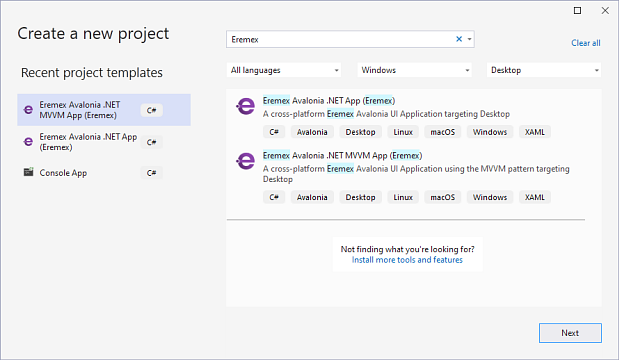Image resolution: width=619 pixels, height=360 pixels.
Task: Open the All languages filter dropdown
Action: click(284, 70)
